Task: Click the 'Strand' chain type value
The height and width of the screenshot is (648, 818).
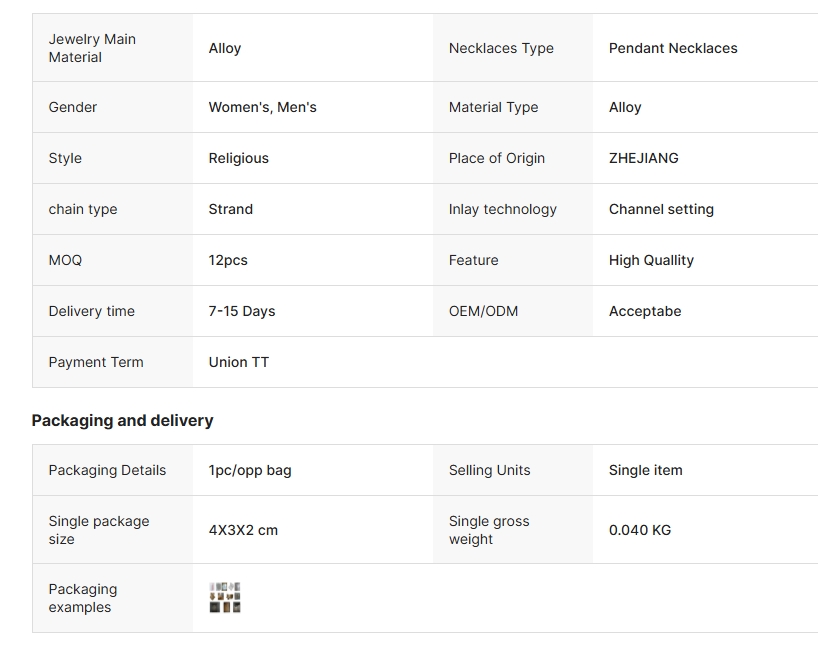Action: click(230, 209)
